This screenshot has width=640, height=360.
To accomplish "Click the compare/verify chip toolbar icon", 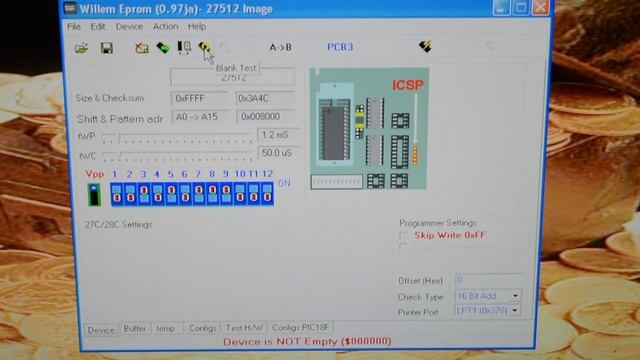I will click(184, 47).
